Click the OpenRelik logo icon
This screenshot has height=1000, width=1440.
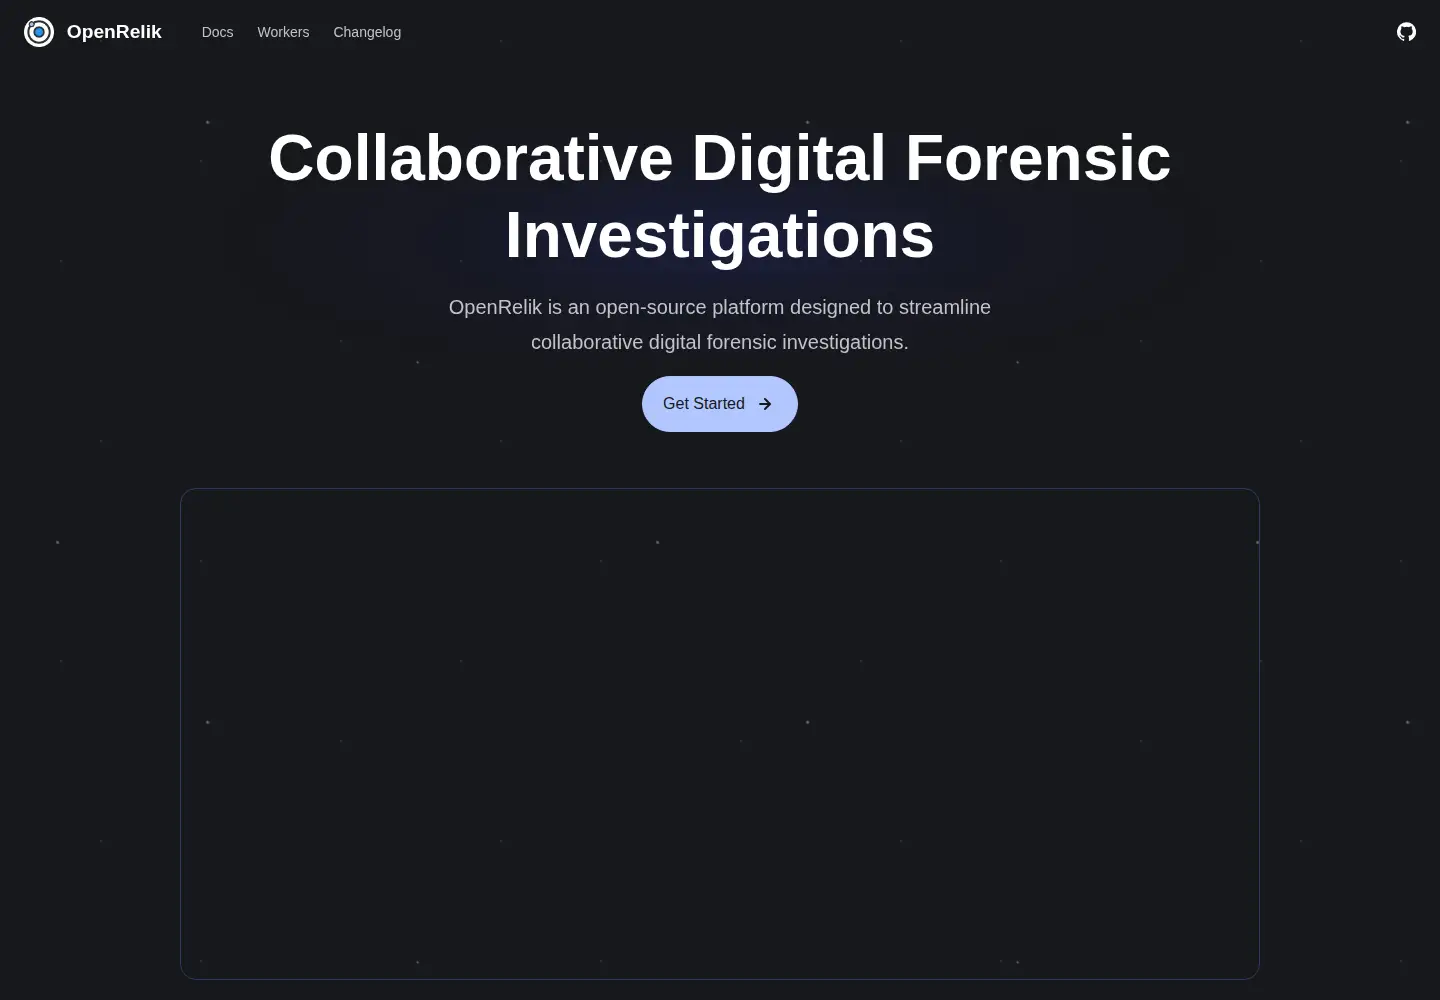[x=39, y=32]
